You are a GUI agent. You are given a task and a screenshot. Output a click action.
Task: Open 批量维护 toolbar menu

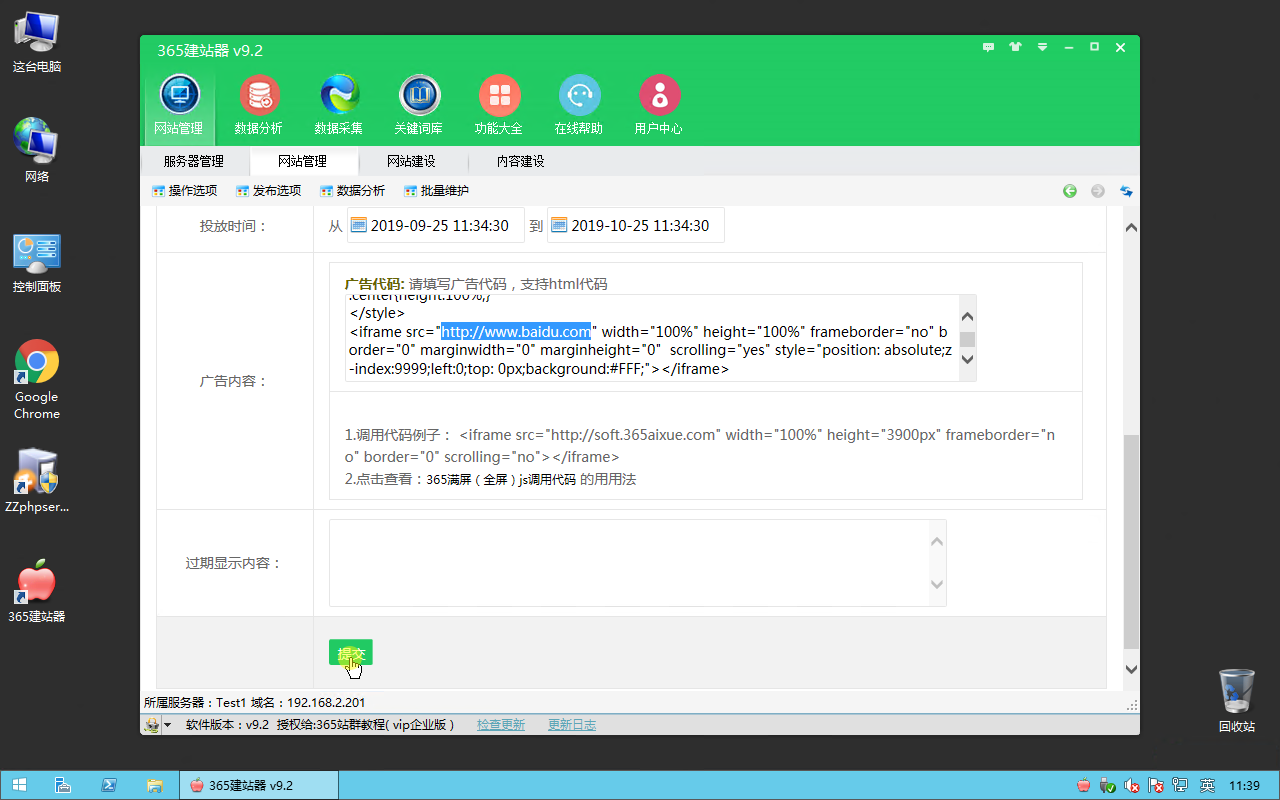point(436,191)
